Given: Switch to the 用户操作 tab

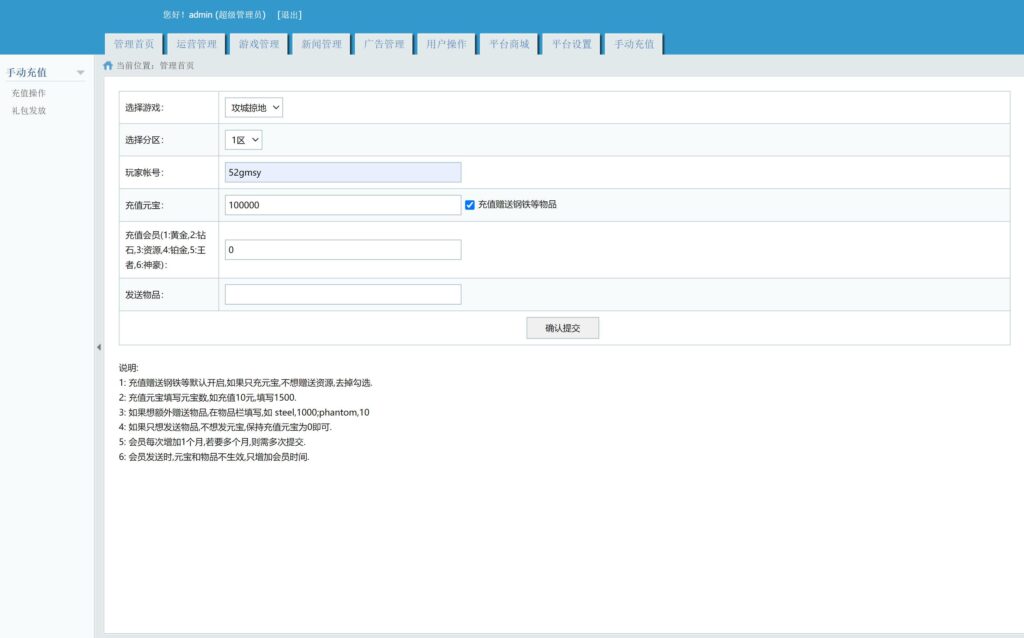Looking at the screenshot, I should pos(446,44).
